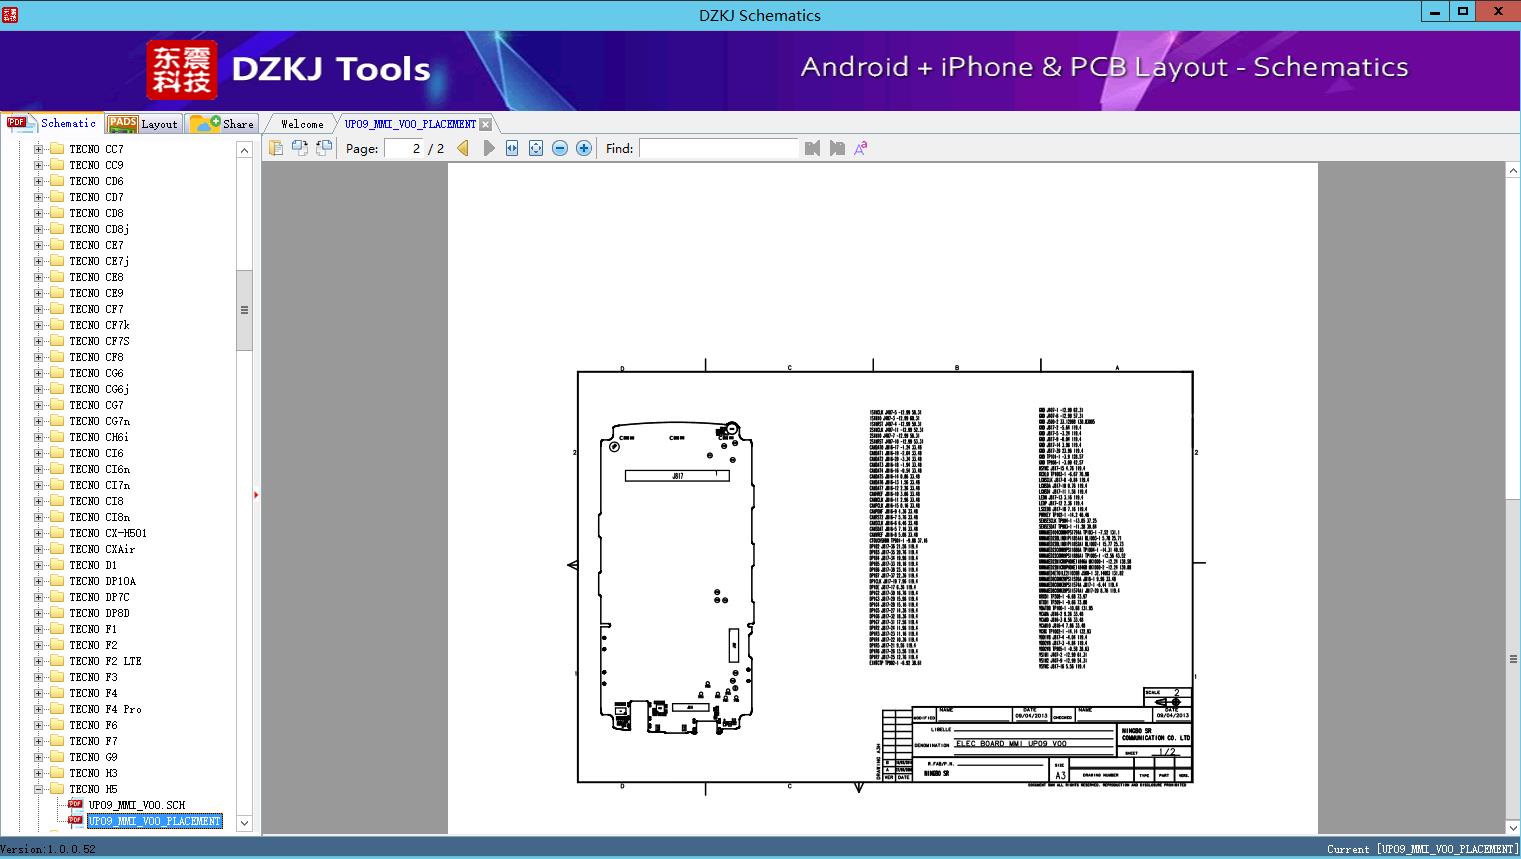1521x859 pixels.
Task: Click the red sidebar collapse arrow
Action: click(x=256, y=494)
